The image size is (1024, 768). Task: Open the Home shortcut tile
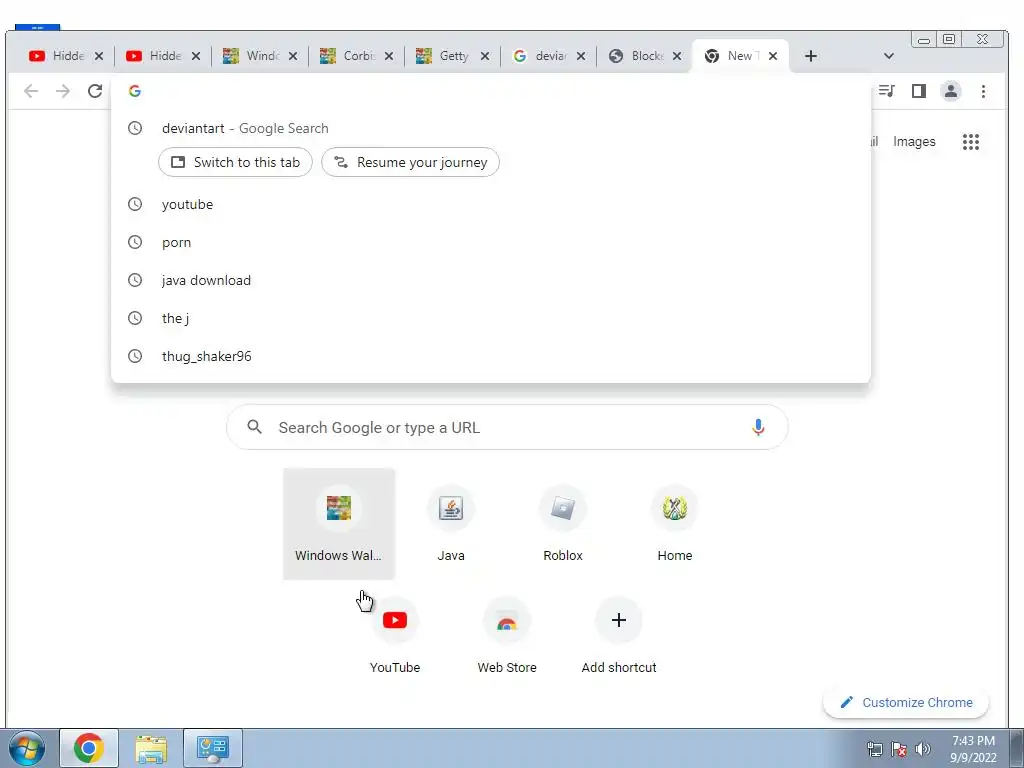[x=675, y=524]
